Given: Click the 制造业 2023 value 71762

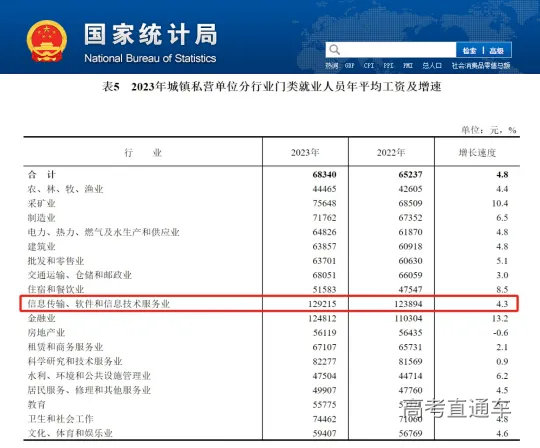Looking at the screenshot, I should point(324,218).
